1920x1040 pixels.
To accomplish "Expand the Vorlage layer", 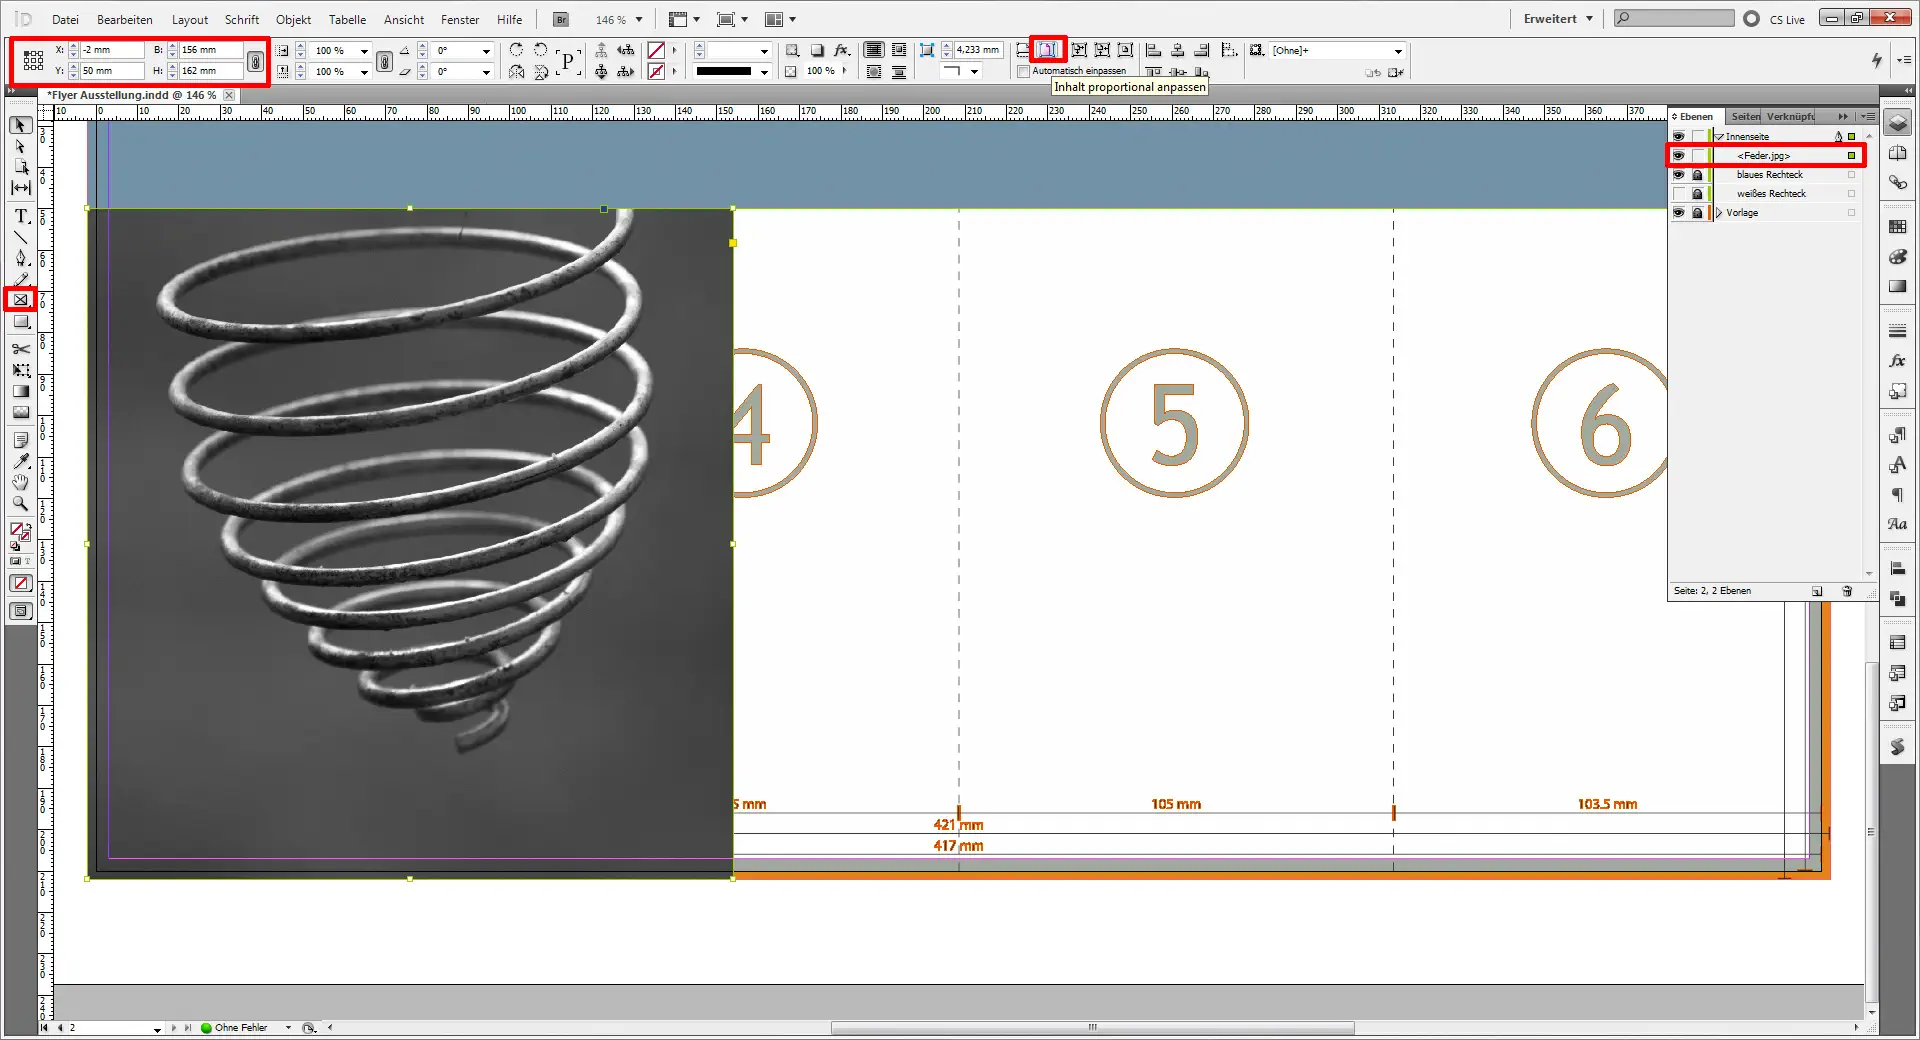I will 1719,213.
